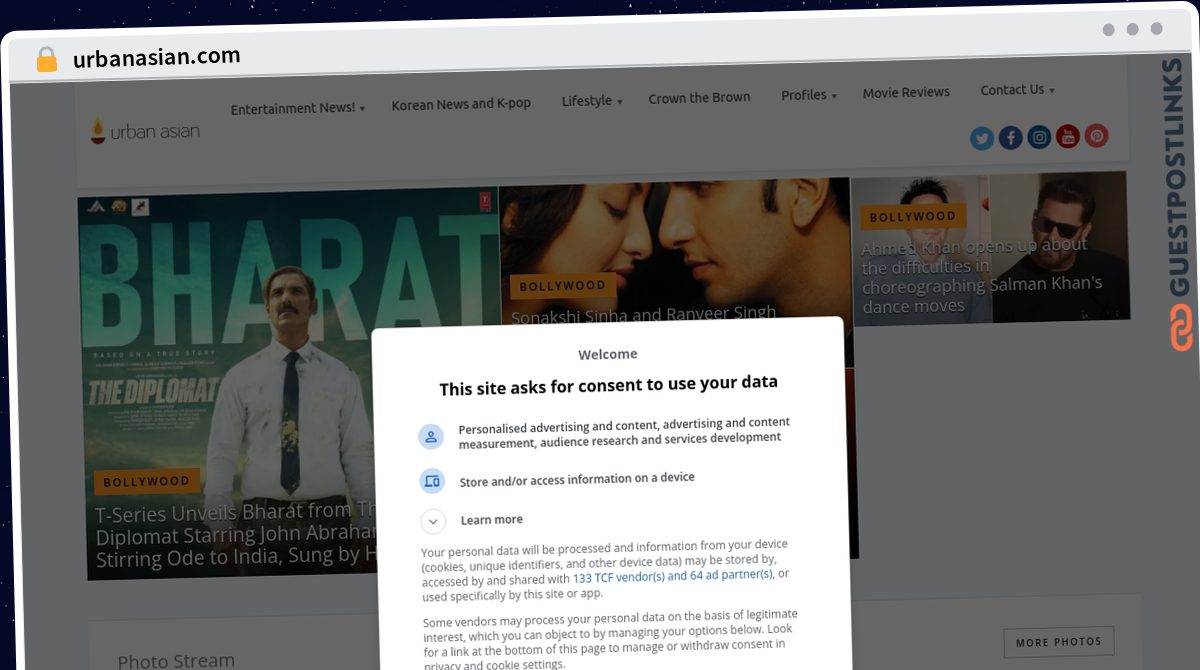Click the urbanasian.com address bar text
The image size is (1200, 670).
pyautogui.click(x=157, y=57)
